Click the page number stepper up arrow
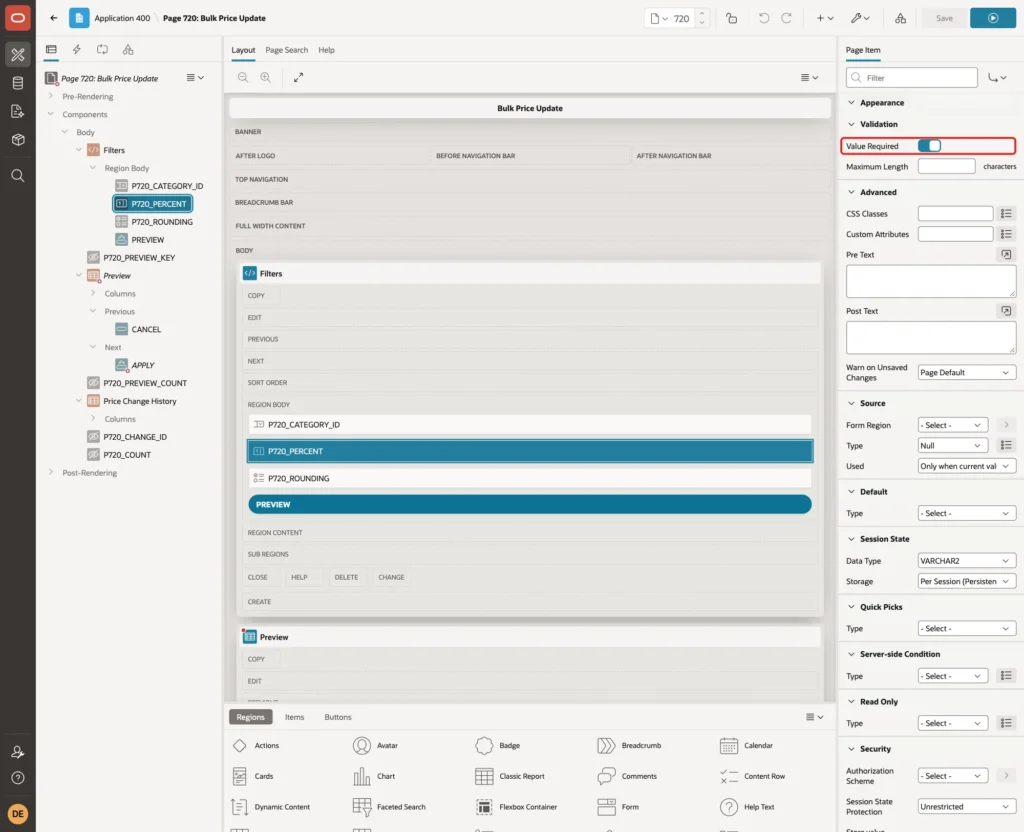The width and height of the screenshot is (1024, 832). tap(702, 14)
